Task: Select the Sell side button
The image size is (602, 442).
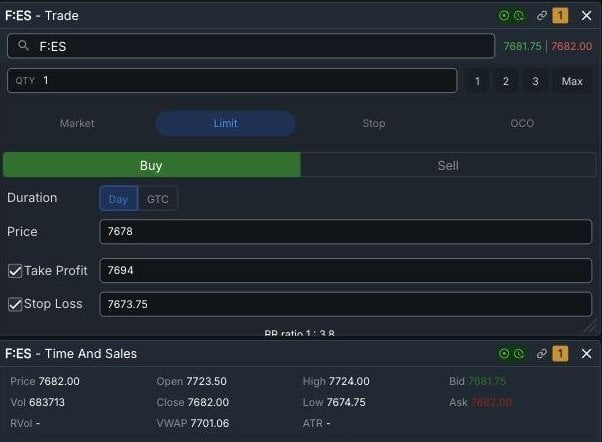Action: coord(448,165)
